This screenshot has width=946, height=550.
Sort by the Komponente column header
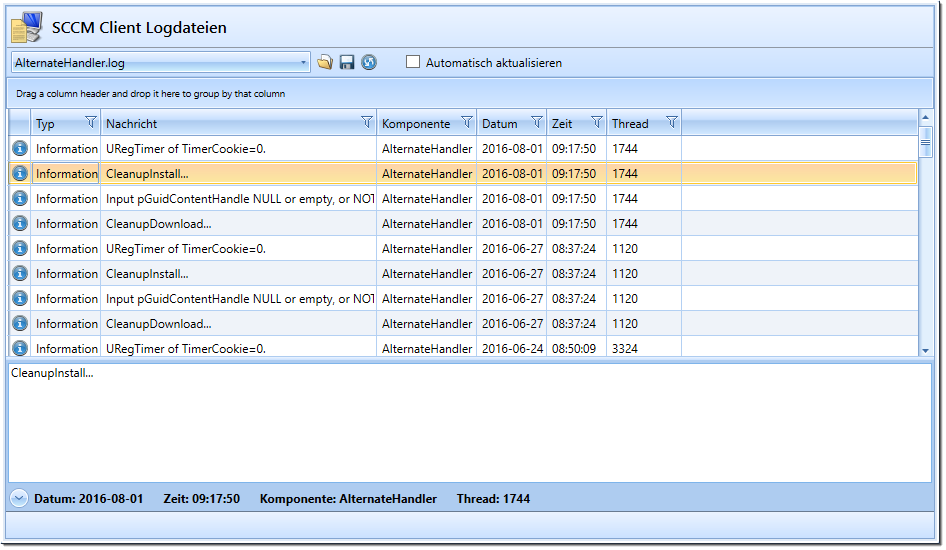(416, 124)
